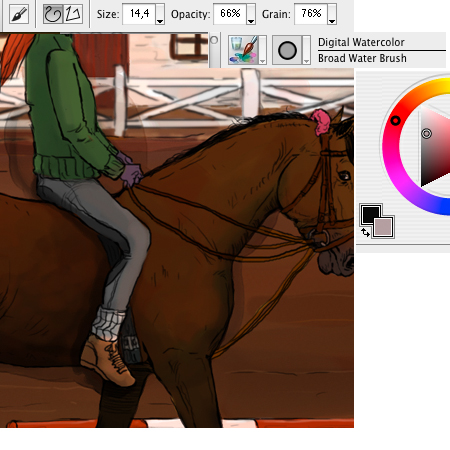Click the round brush variant icon

tap(287, 50)
